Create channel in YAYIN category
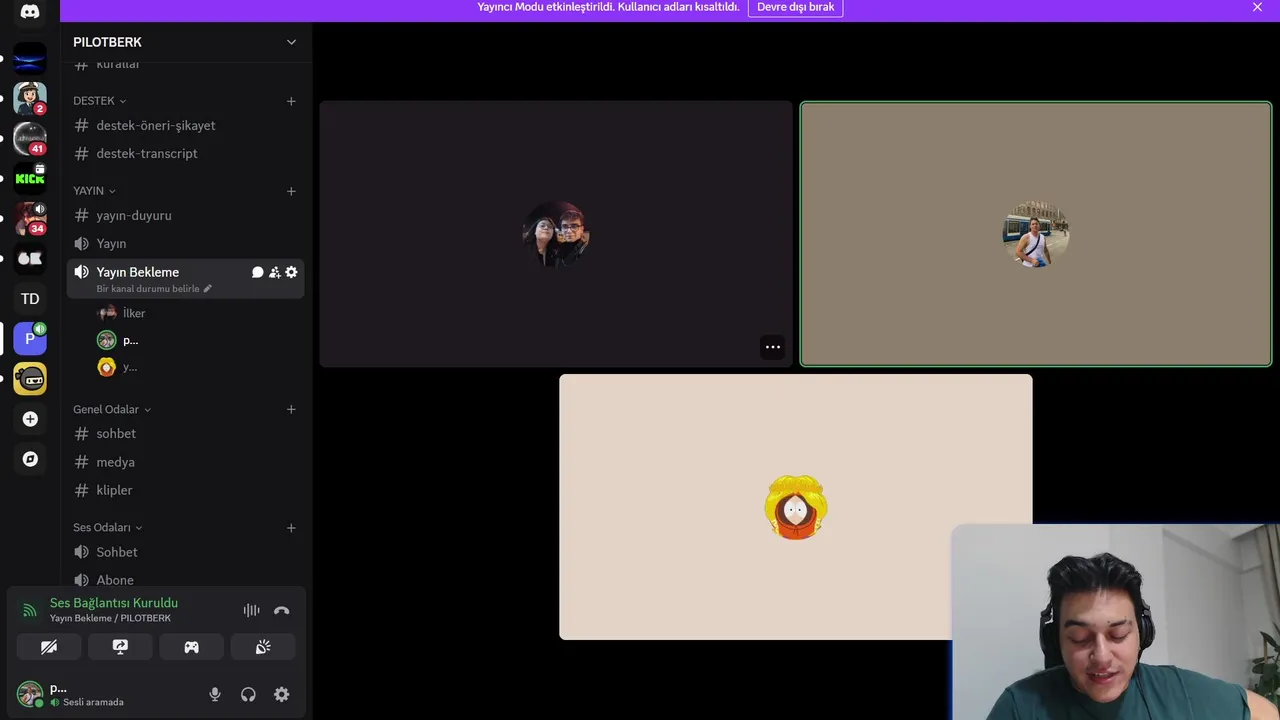This screenshot has height=720, width=1280. [291, 191]
